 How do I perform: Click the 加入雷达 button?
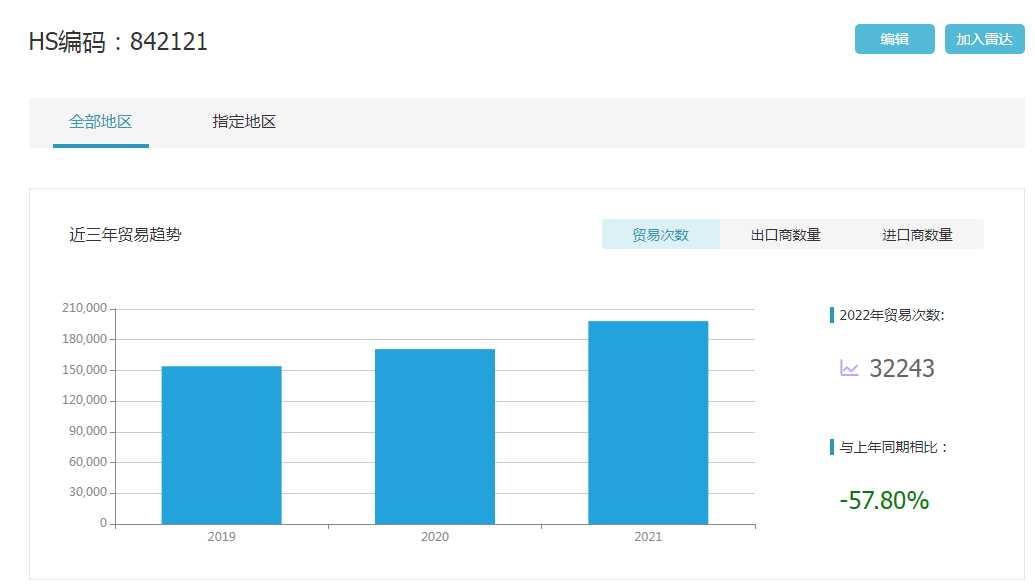984,39
